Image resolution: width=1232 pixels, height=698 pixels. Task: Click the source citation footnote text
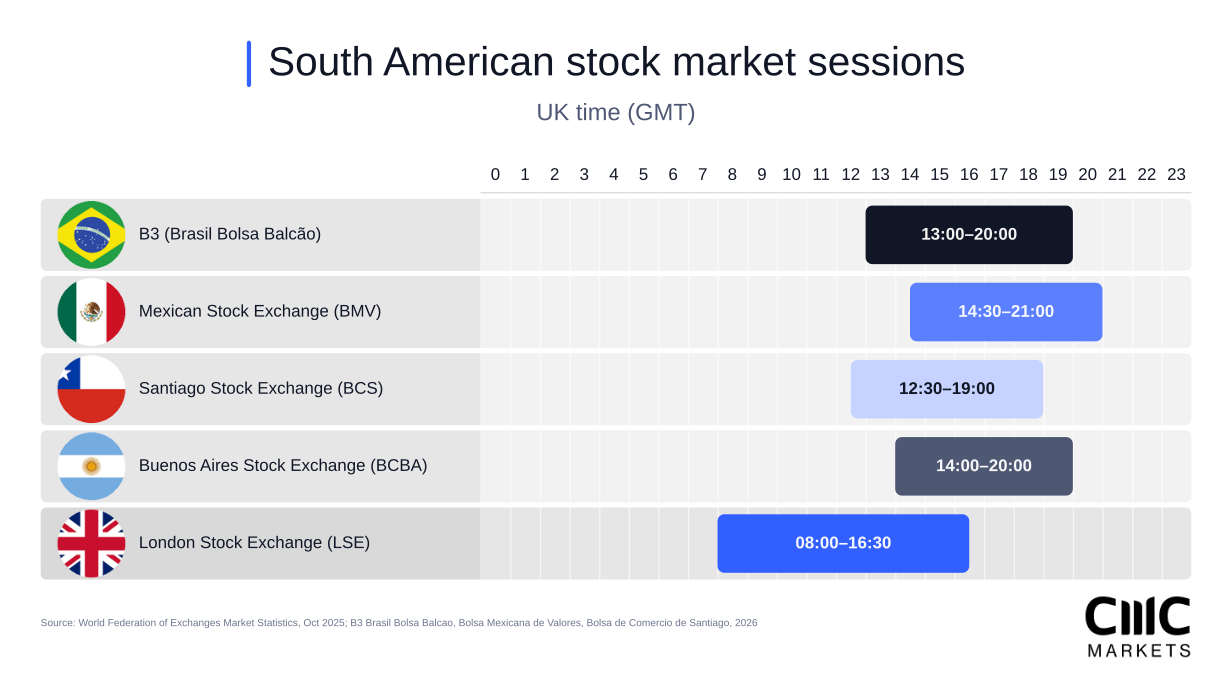tap(399, 623)
